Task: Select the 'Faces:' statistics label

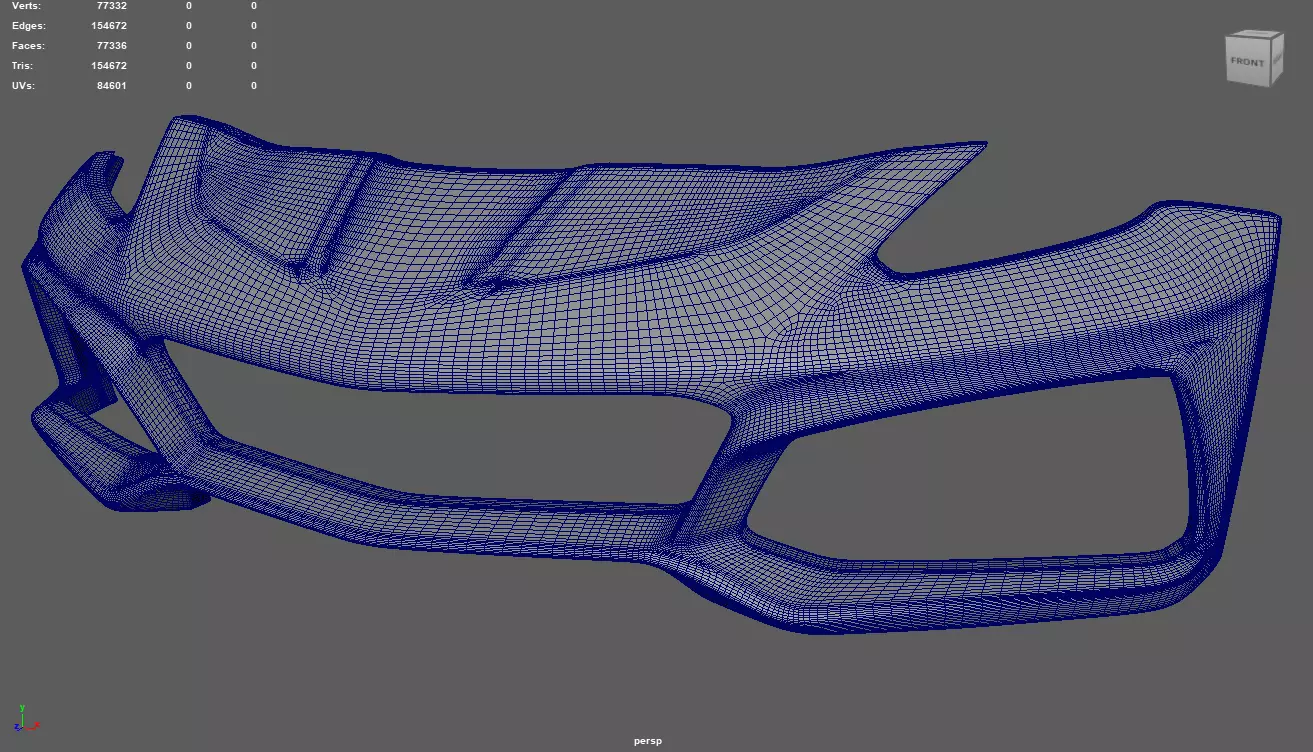Action: [x=28, y=45]
